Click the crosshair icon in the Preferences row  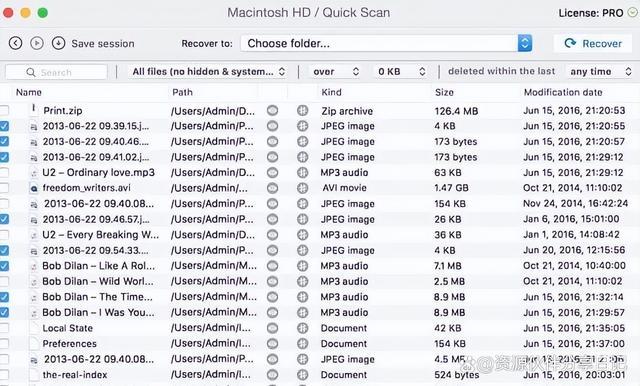click(x=302, y=344)
